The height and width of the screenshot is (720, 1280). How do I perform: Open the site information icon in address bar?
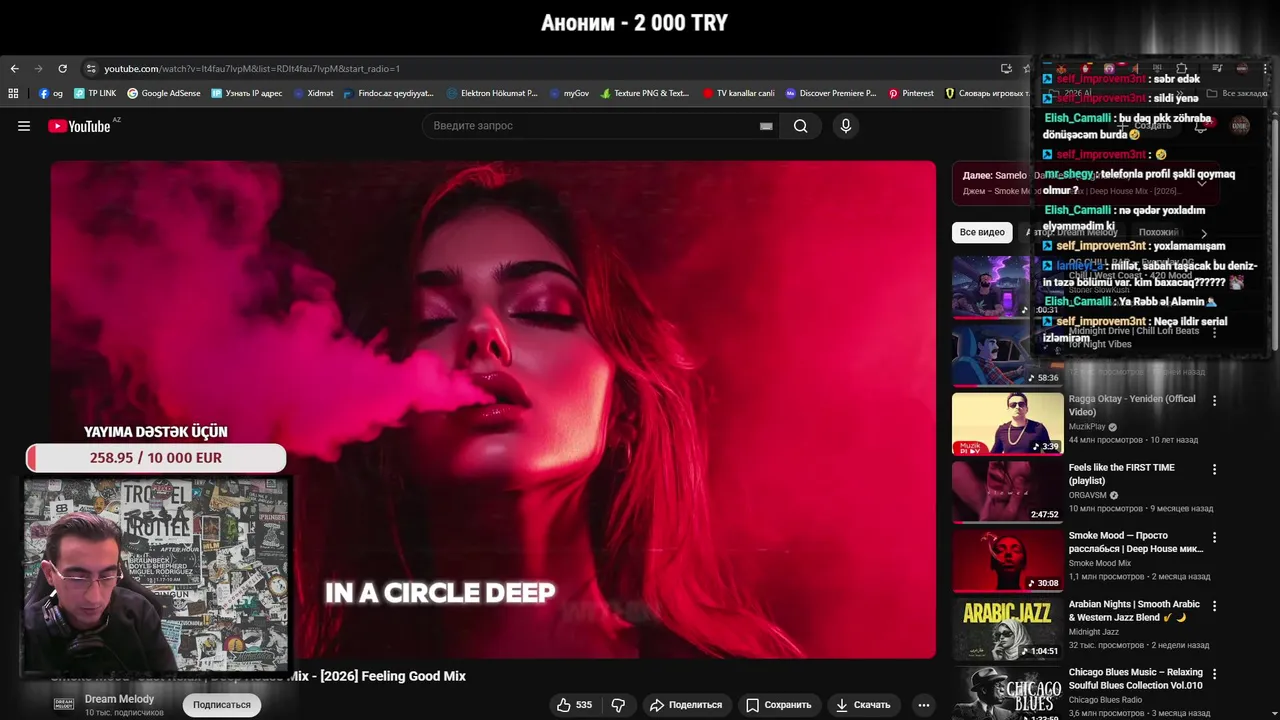(x=91, y=69)
